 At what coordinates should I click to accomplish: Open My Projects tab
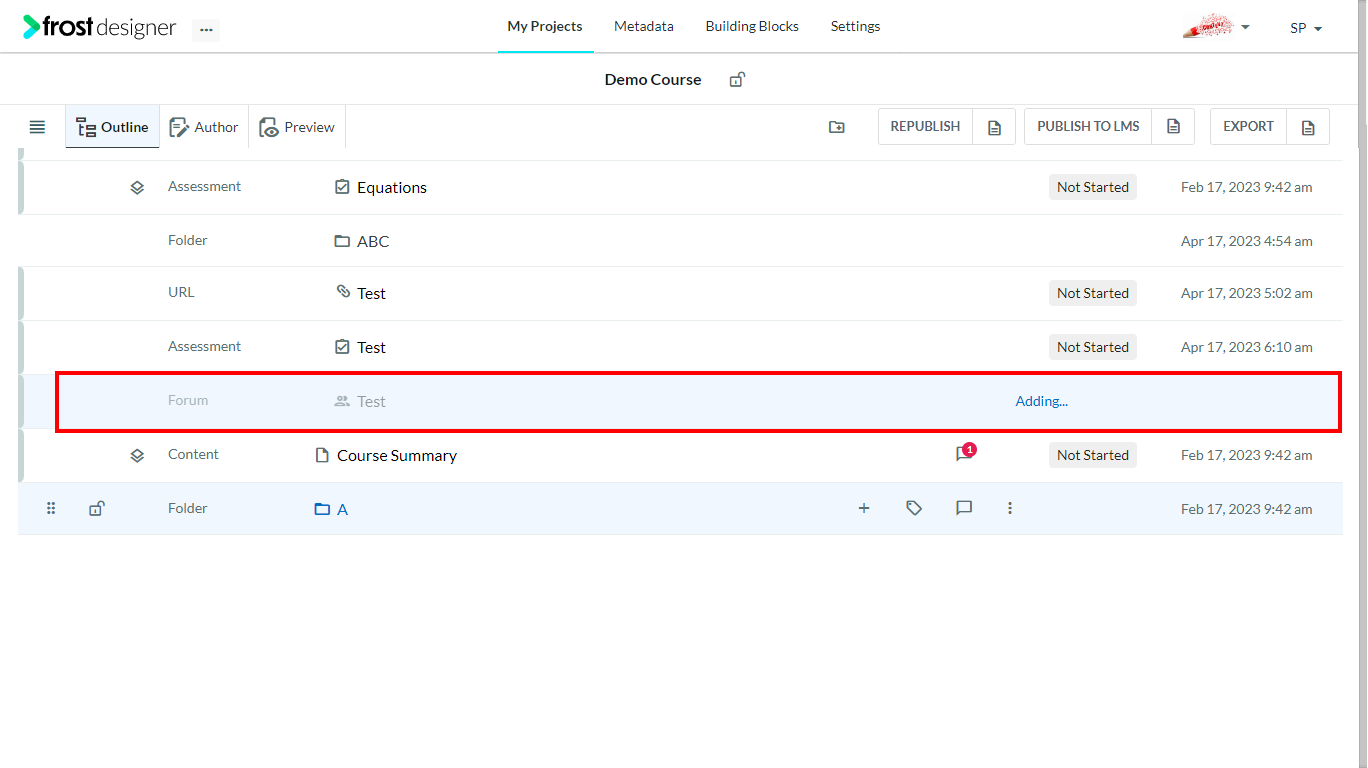545,26
